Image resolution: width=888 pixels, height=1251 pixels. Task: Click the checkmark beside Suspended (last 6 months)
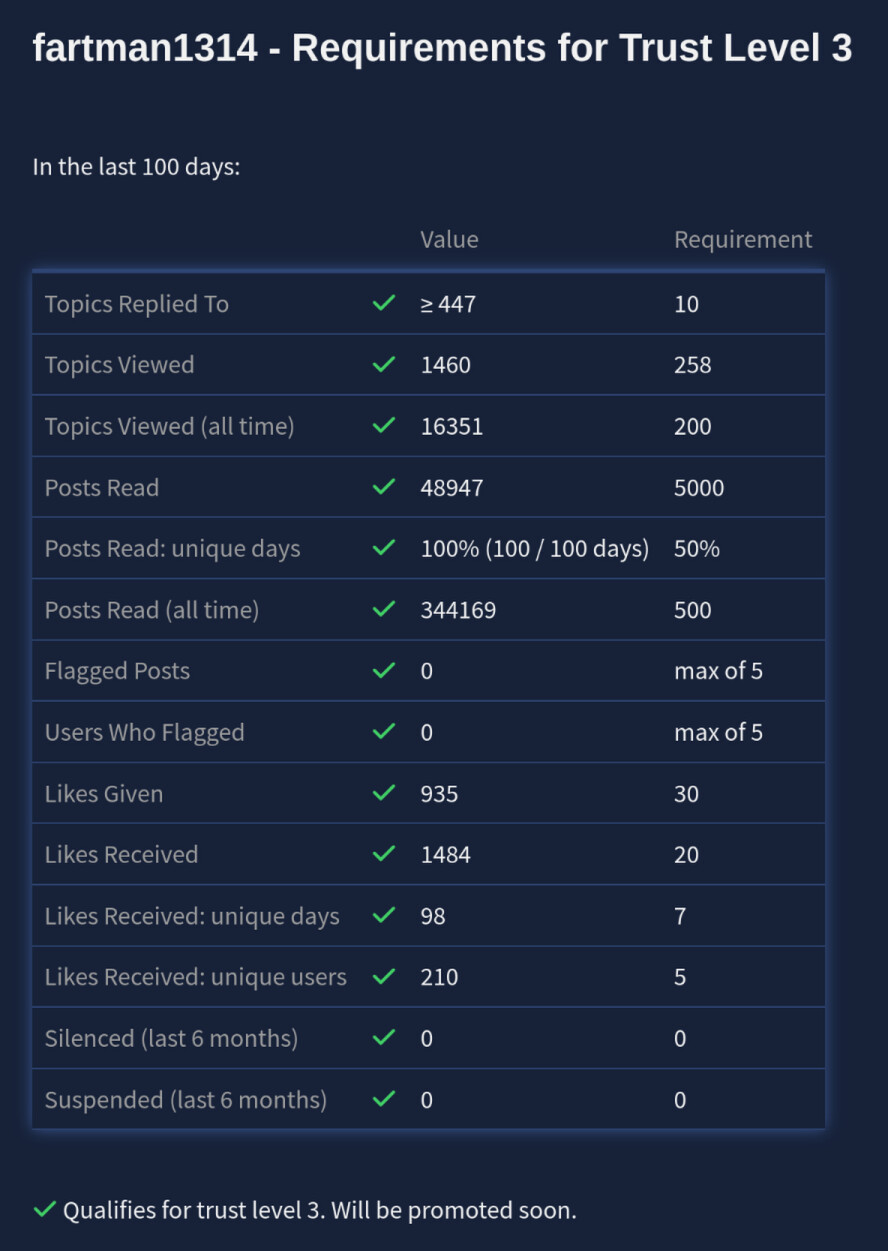[x=383, y=1099]
